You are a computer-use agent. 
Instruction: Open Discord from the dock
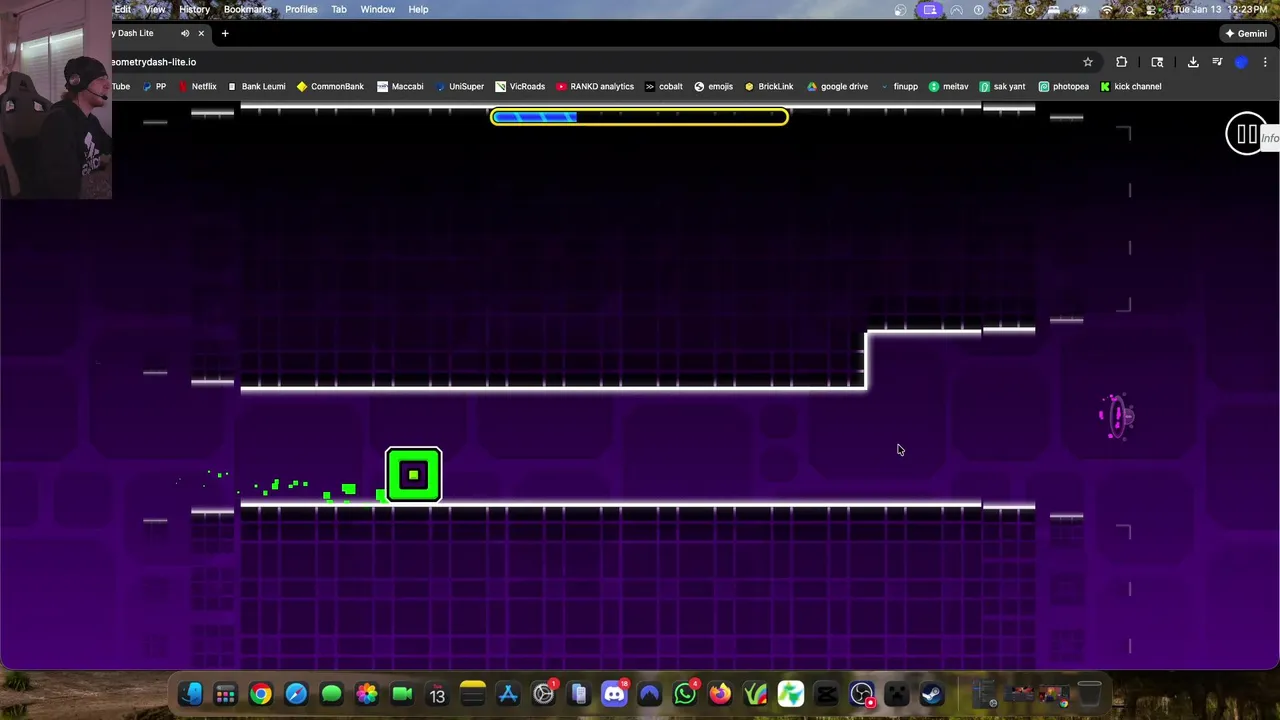click(614, 694)
